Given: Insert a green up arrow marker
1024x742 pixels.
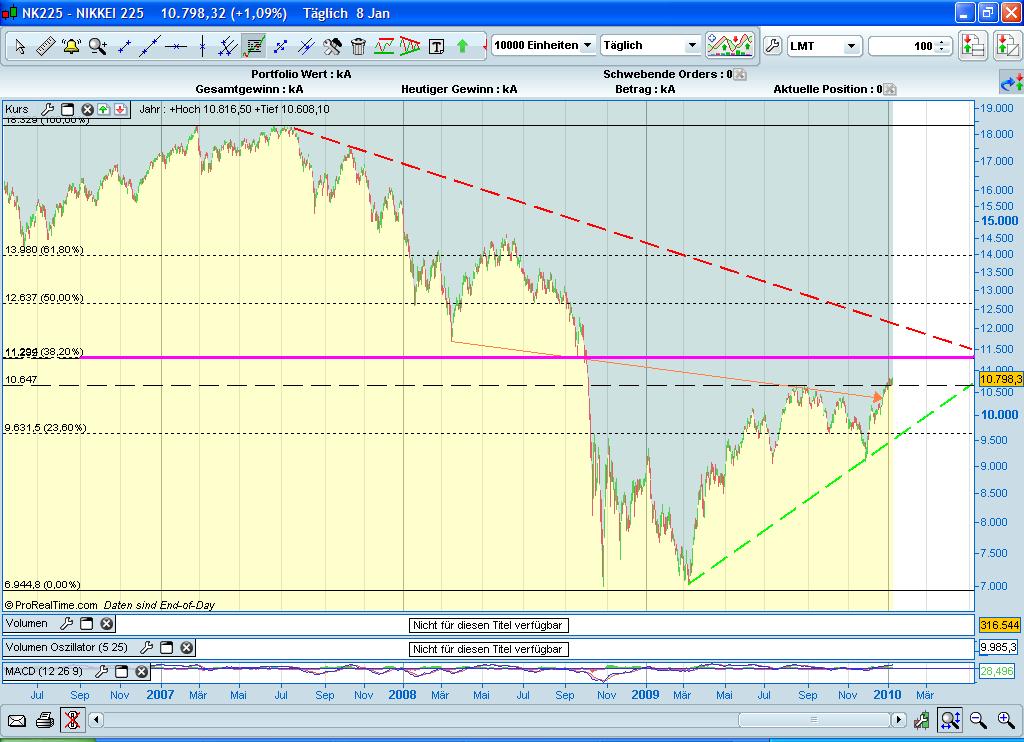Looking at the screenshot, I should click(x=462, y=46).
